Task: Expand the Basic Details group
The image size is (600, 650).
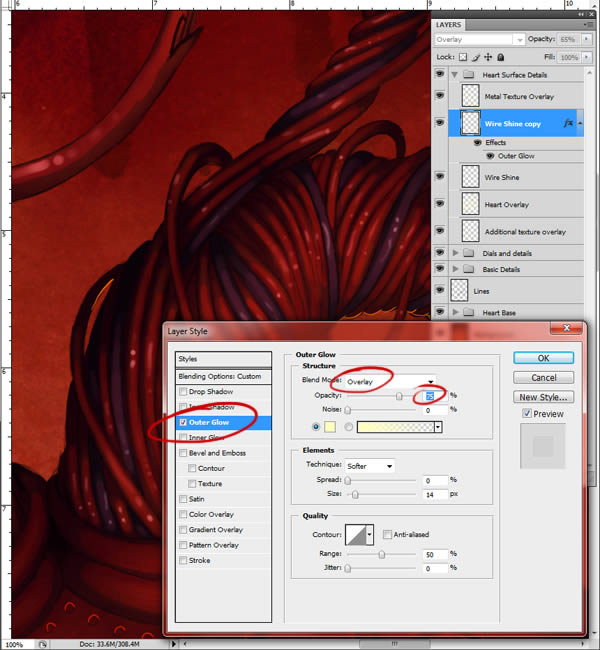Action: (x=455, y=269)
